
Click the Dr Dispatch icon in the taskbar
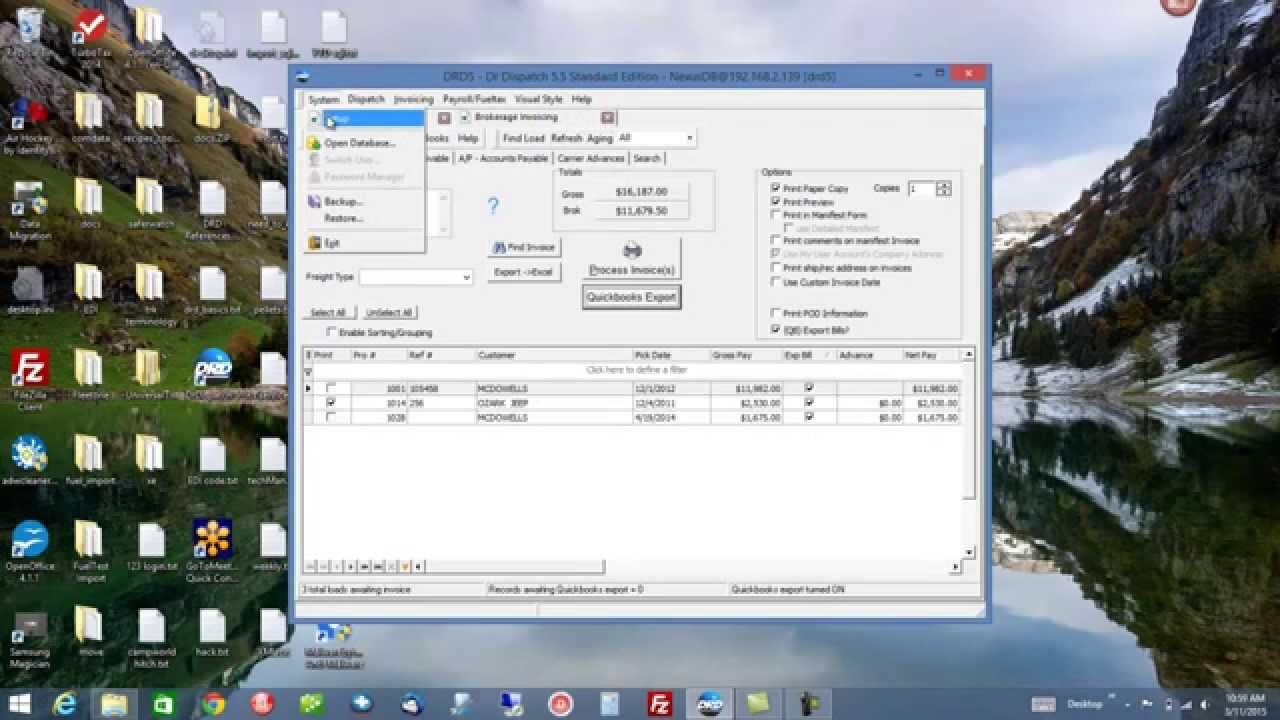click(x=709, y=704)
